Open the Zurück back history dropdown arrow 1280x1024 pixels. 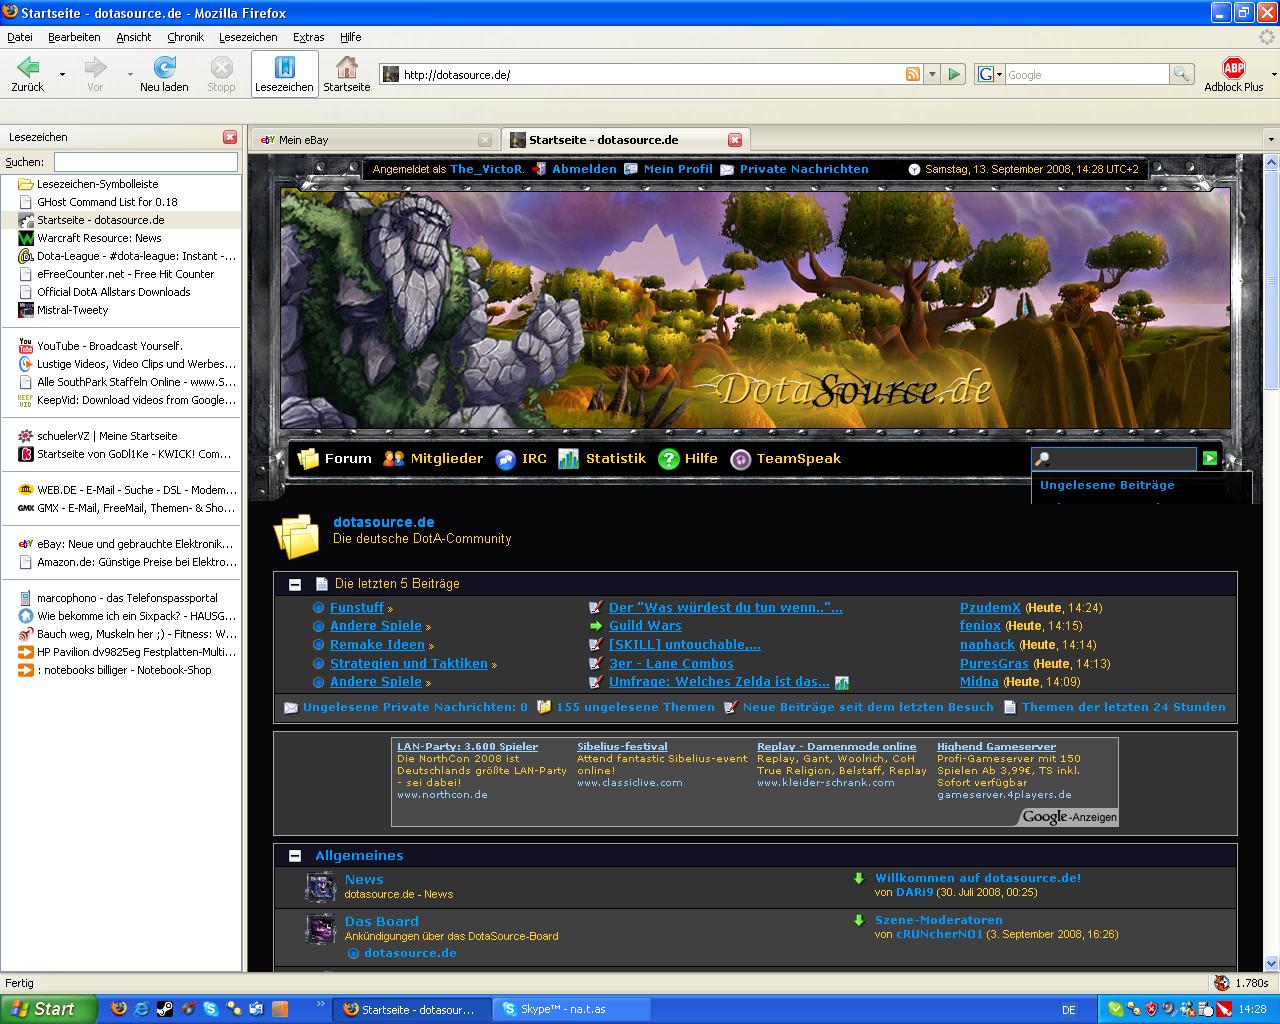point(62,74)
